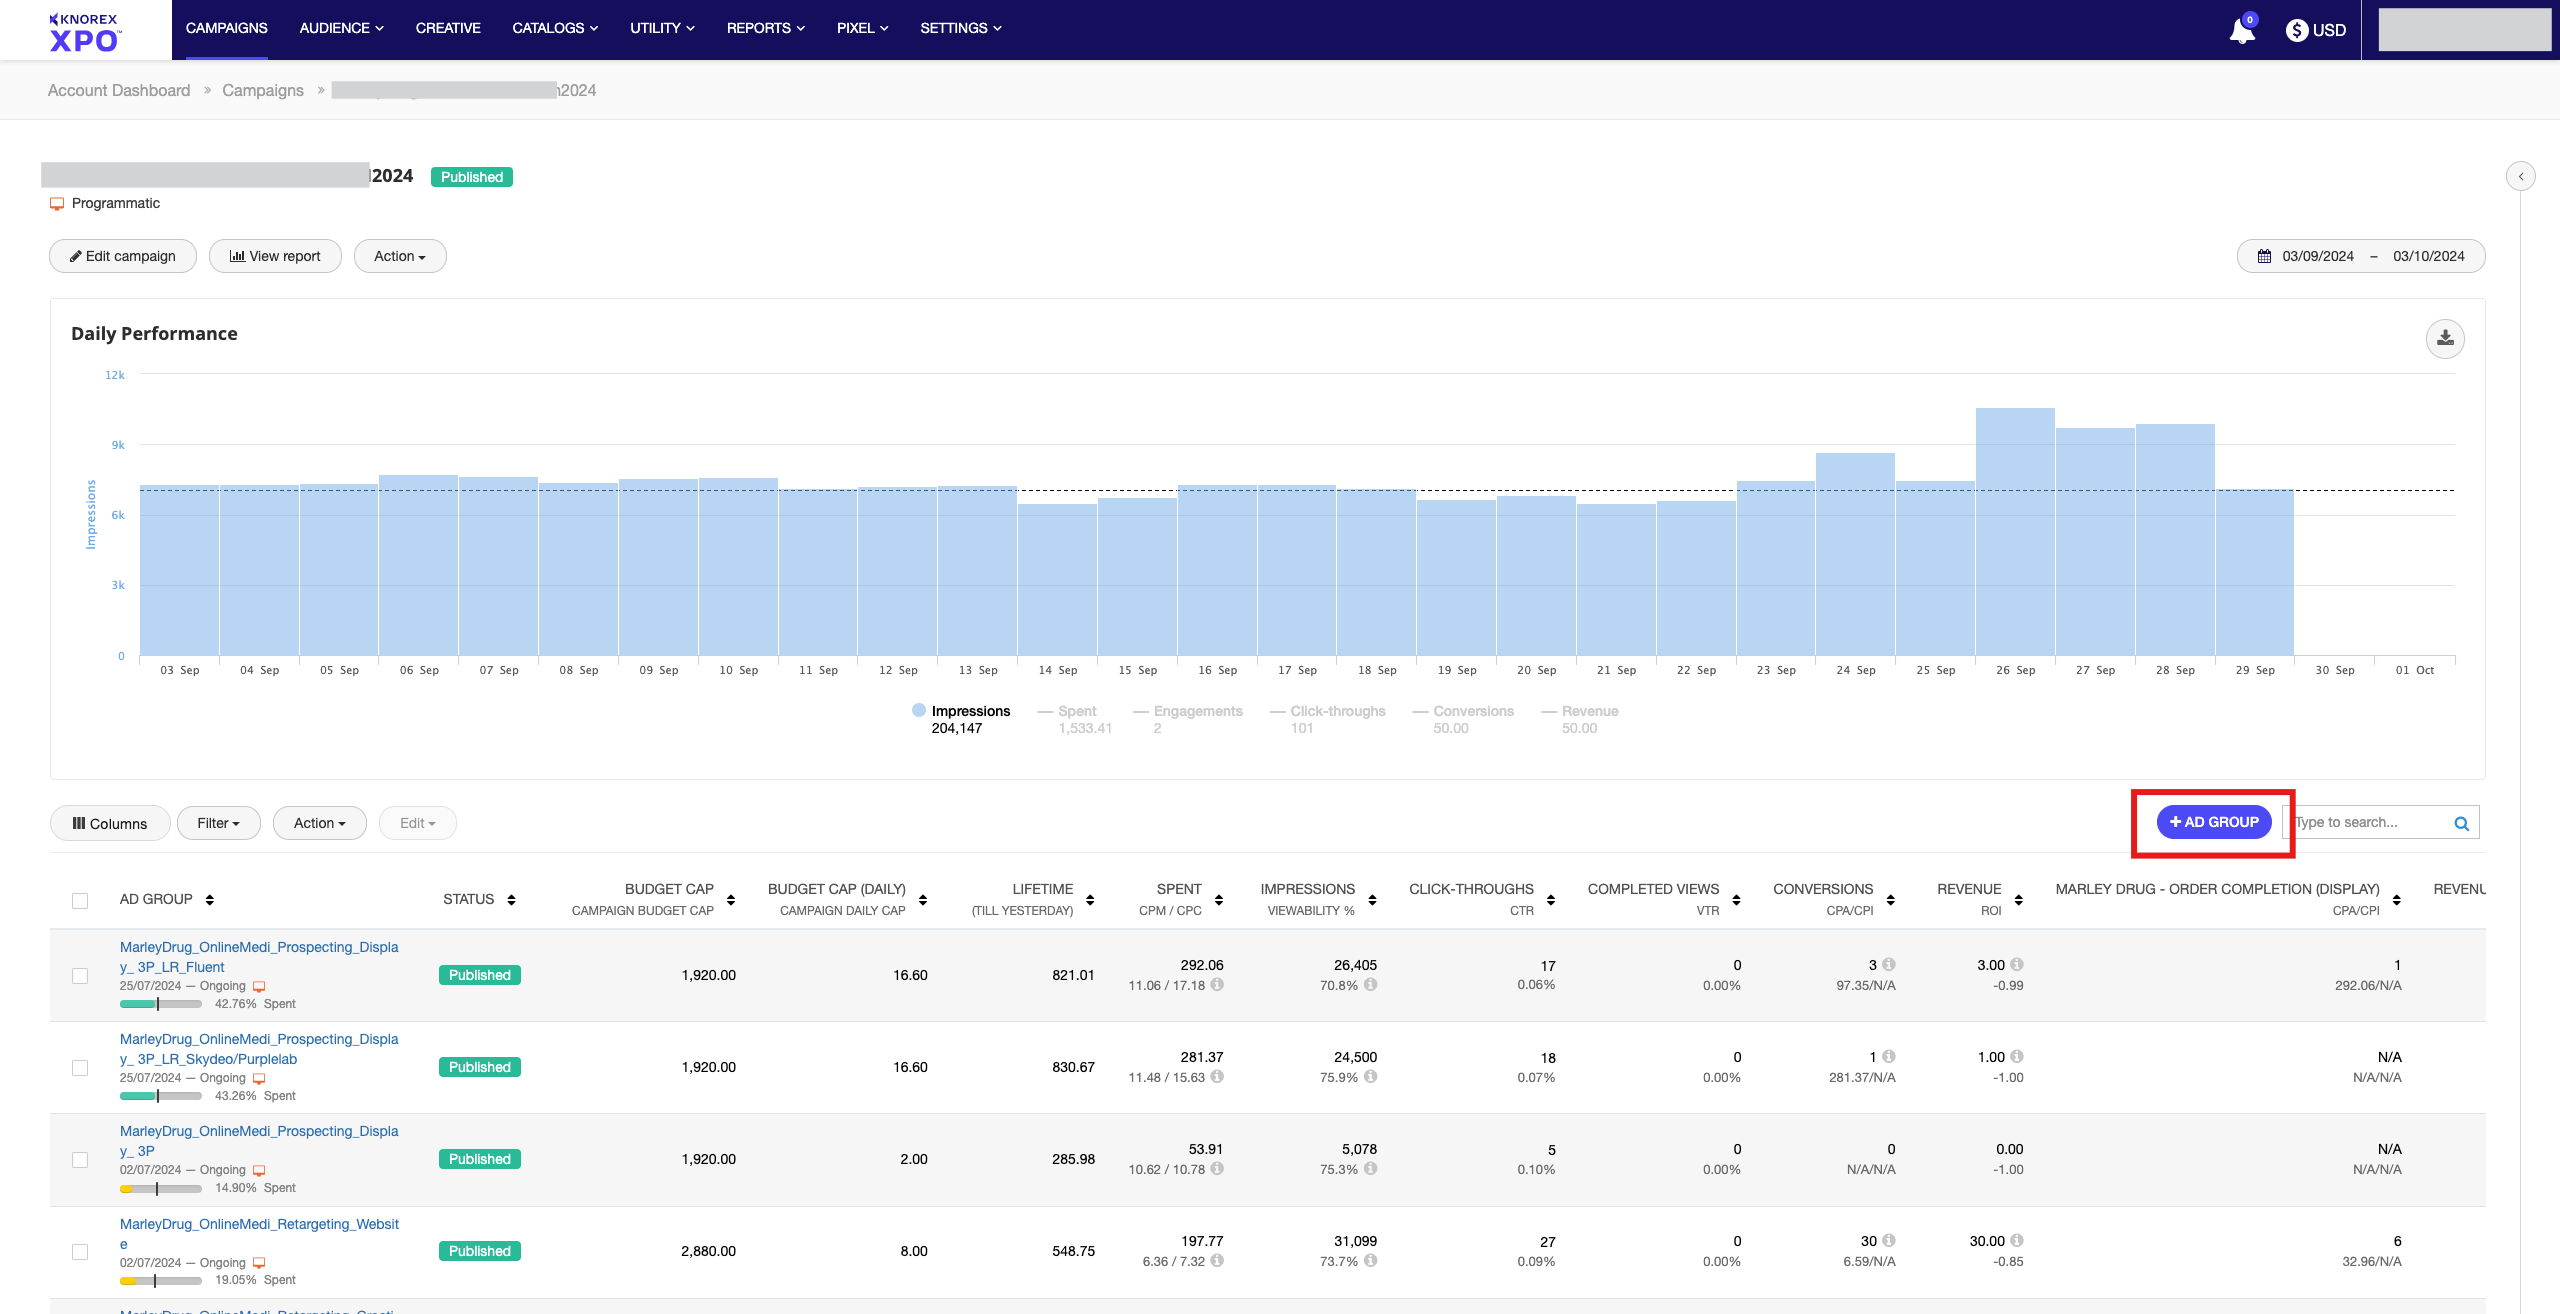
Task: Click the + AD GROUP button
Action: [2213, 822]
